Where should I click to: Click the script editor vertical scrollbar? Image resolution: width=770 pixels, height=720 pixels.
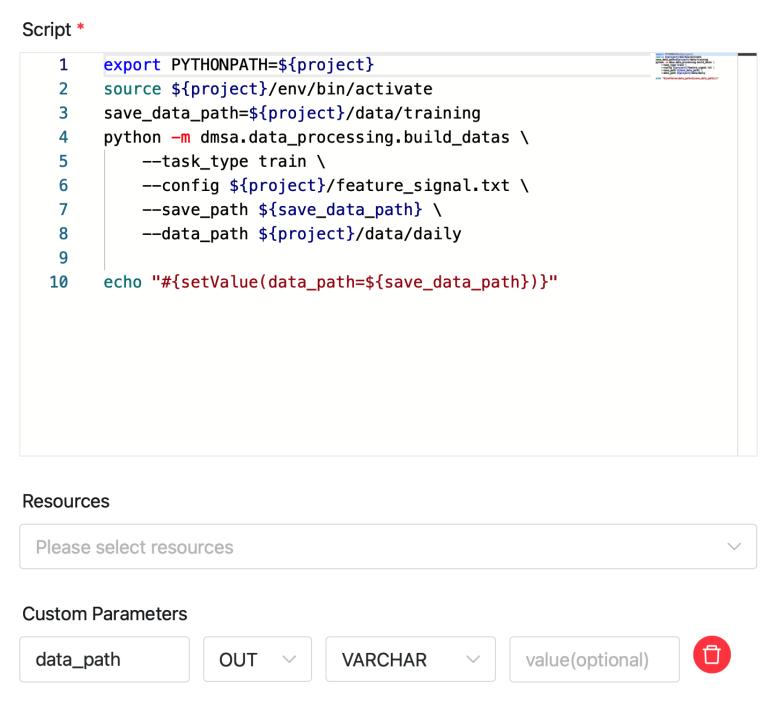point(747,250)
